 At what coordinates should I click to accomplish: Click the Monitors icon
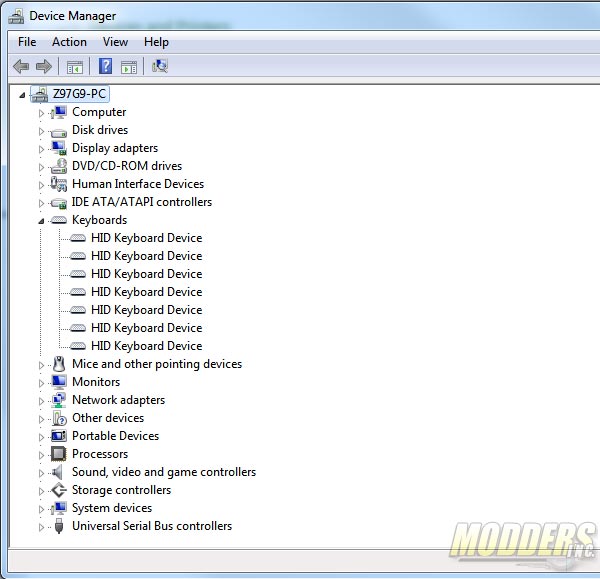pos(59,382)
